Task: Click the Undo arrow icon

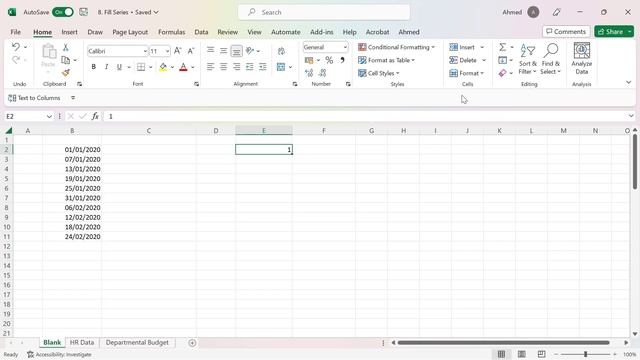Action: tap(16, 47)
